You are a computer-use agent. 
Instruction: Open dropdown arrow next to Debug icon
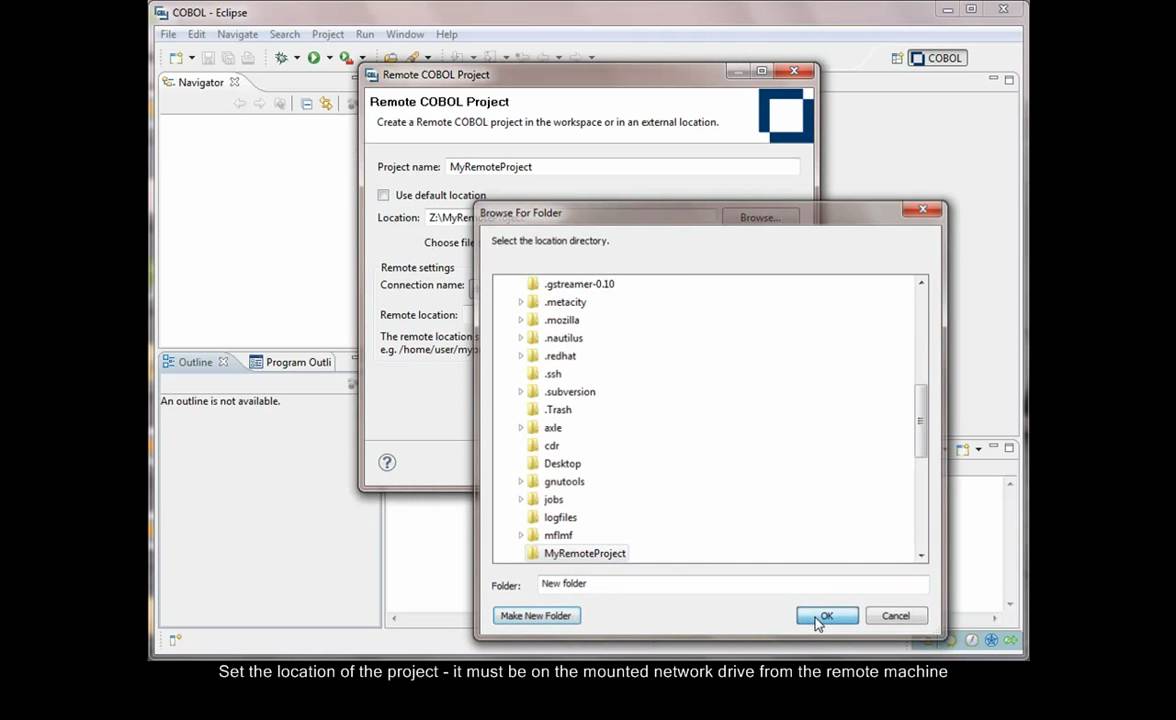click(x=297, y=58)
